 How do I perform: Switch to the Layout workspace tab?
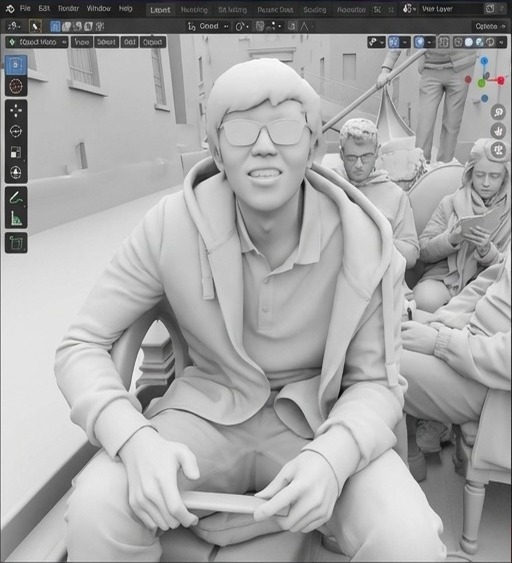[160, 10]
